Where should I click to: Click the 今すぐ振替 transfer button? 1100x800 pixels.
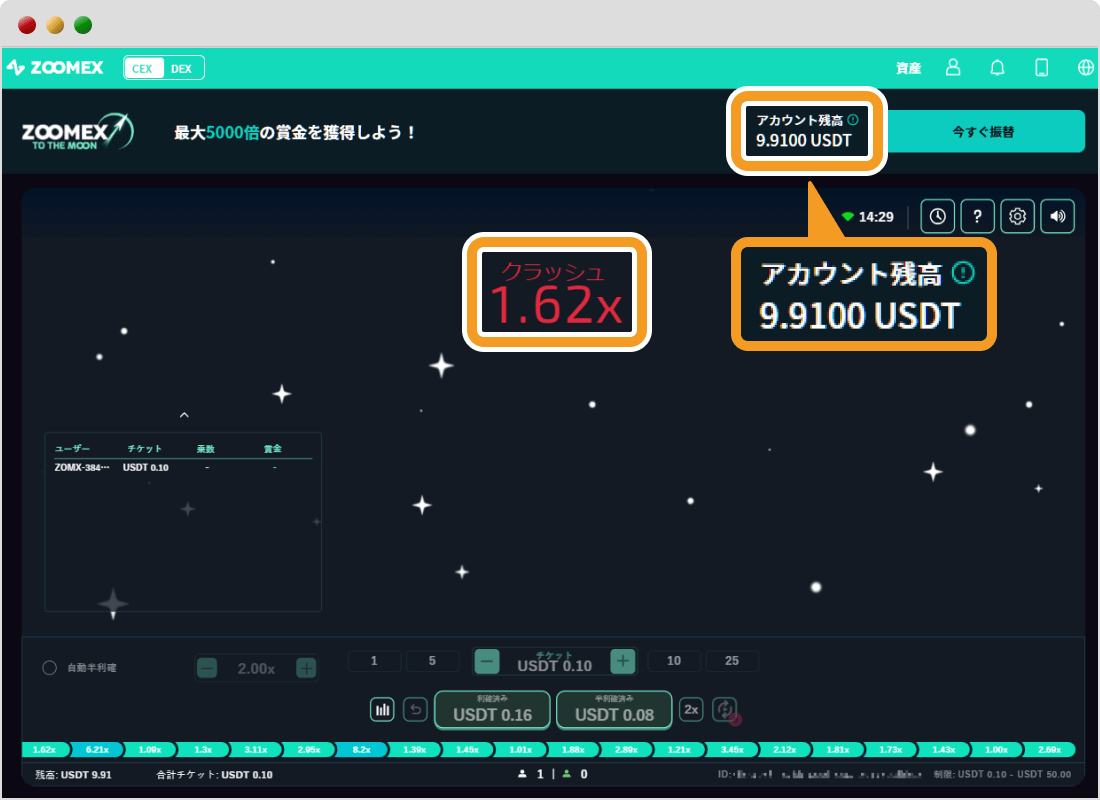[x=986, y=131]
